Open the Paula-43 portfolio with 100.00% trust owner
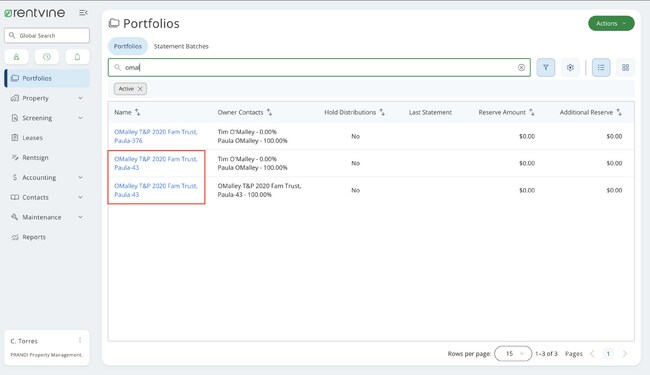650x375 pixels. pyautogui.click(x=156, y=190)
